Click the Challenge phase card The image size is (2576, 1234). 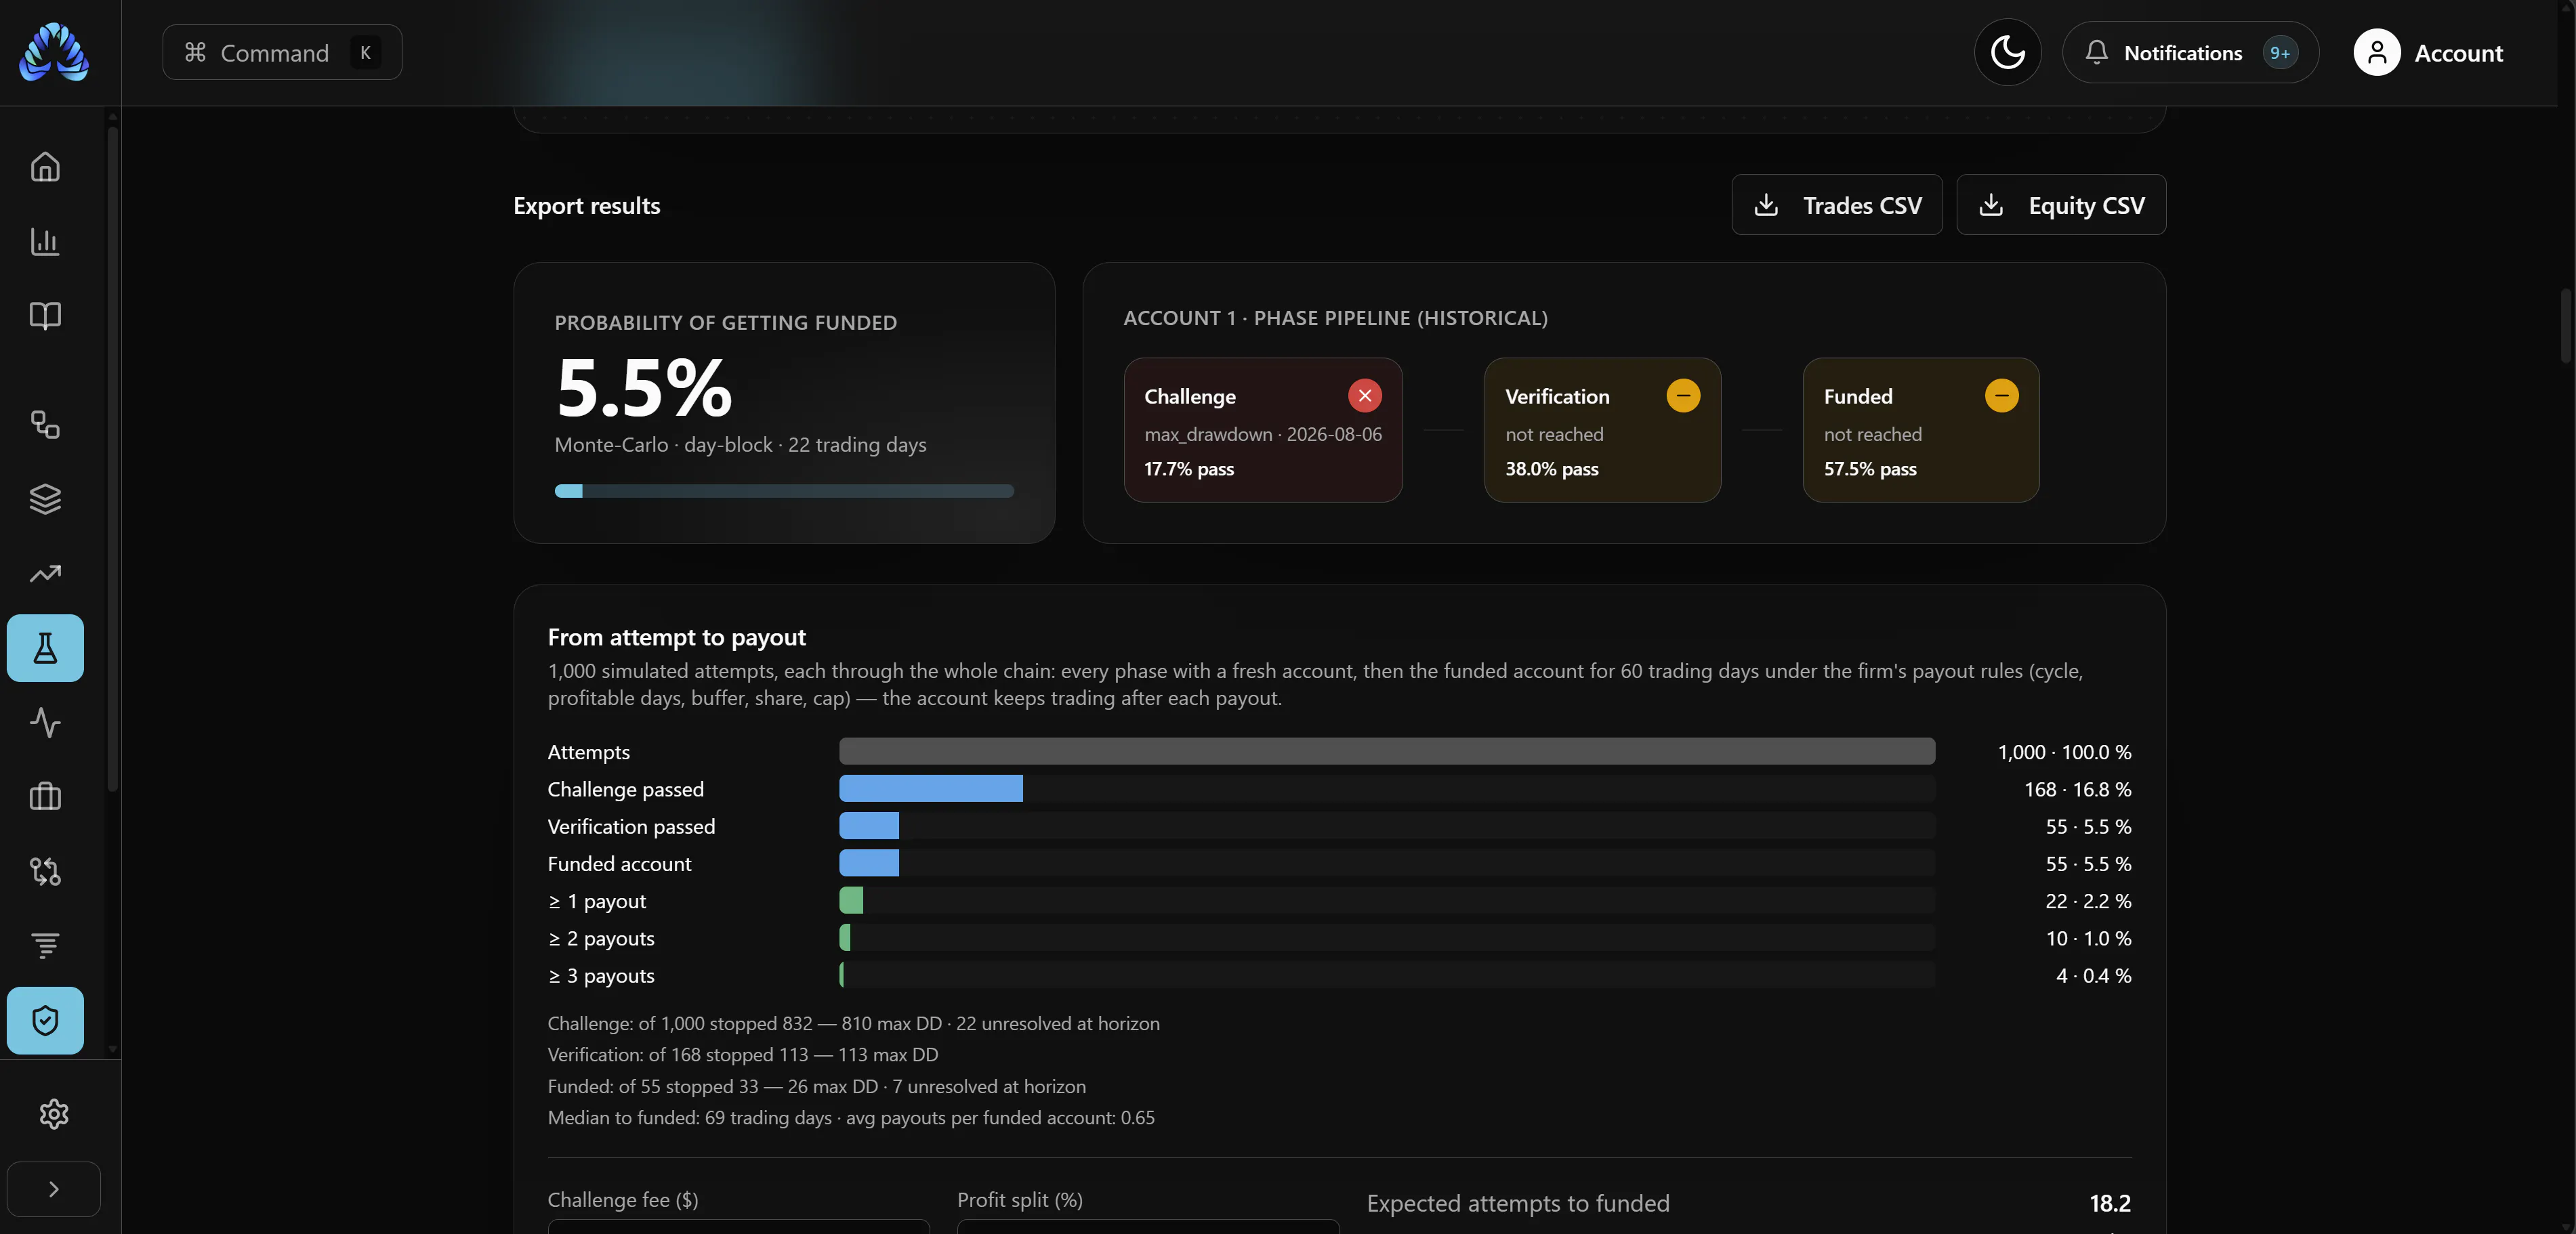click(x=1262, y=430)
